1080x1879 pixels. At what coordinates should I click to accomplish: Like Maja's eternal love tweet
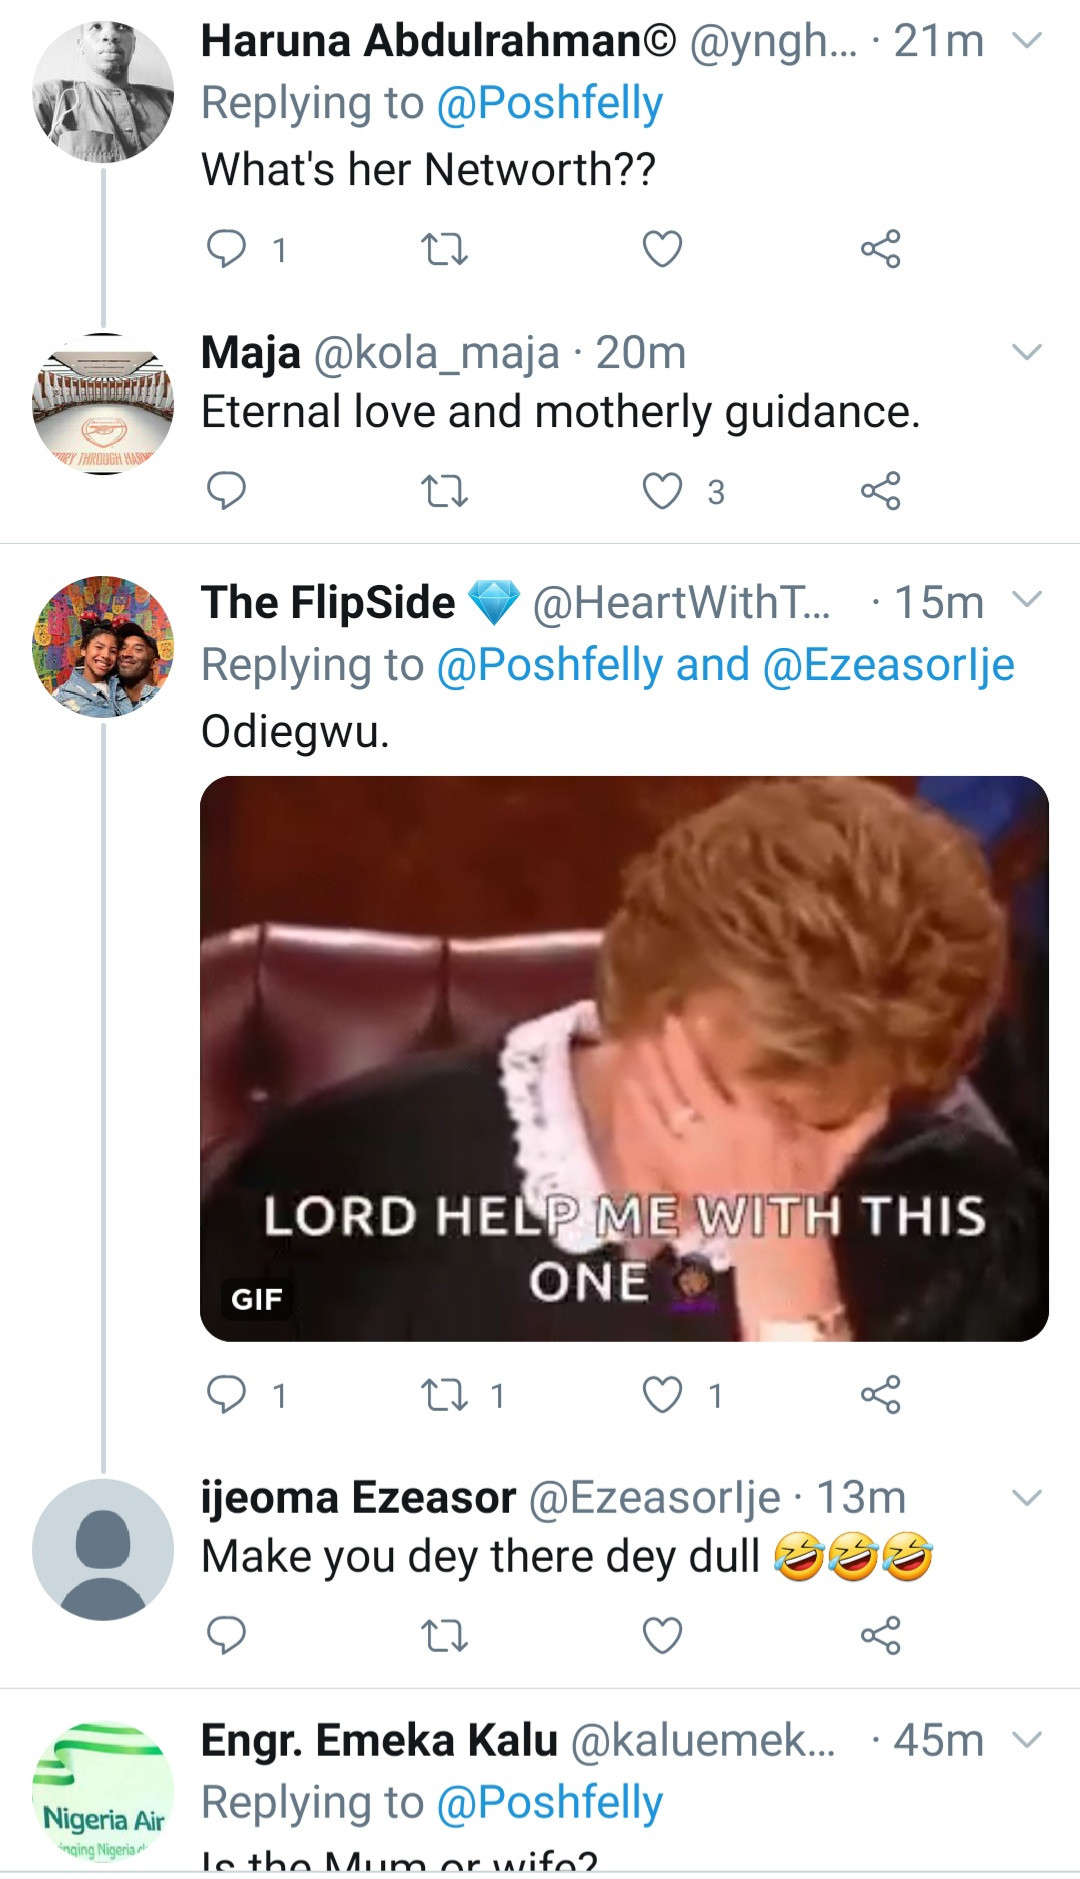point(662,491)
